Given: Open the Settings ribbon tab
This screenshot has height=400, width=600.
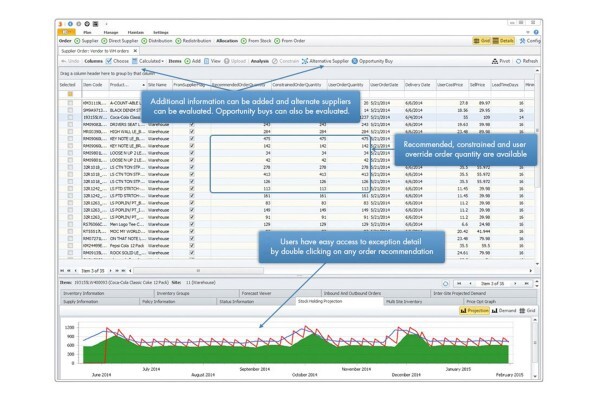Looking at the screenshot, I should (161, 33).
